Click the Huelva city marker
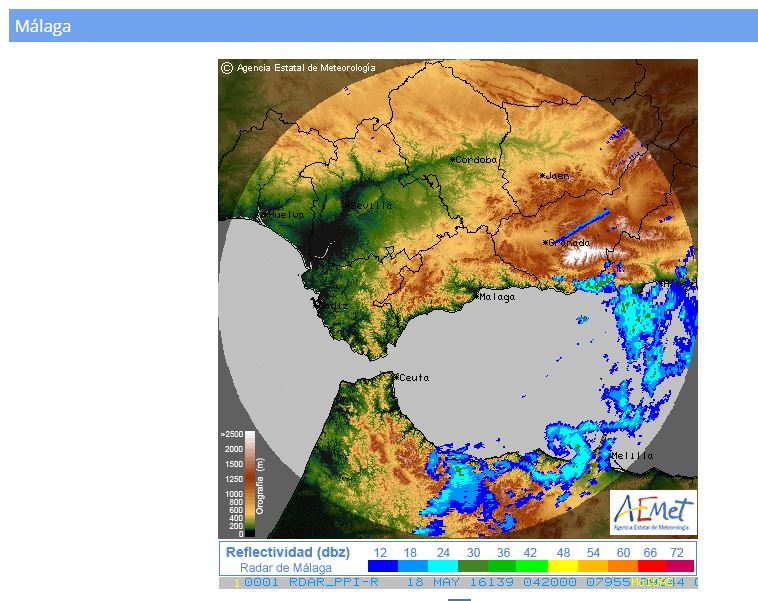Screen dimensions: 758x601 [x=263, y=212]
